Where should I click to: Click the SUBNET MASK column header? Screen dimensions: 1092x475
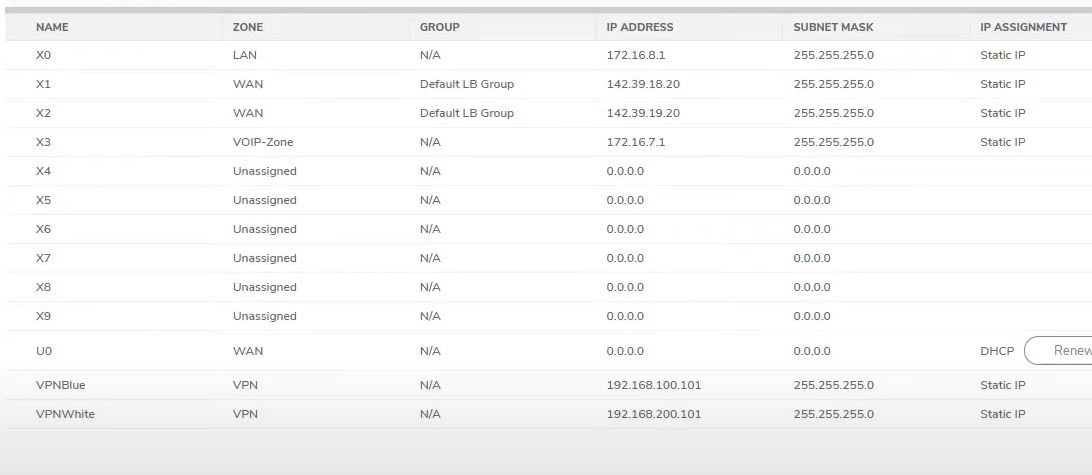833,27
